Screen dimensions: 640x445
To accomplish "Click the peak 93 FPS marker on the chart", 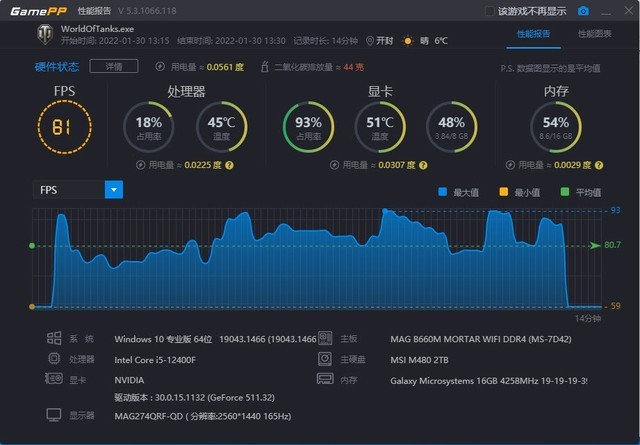I will coord(385,211).
